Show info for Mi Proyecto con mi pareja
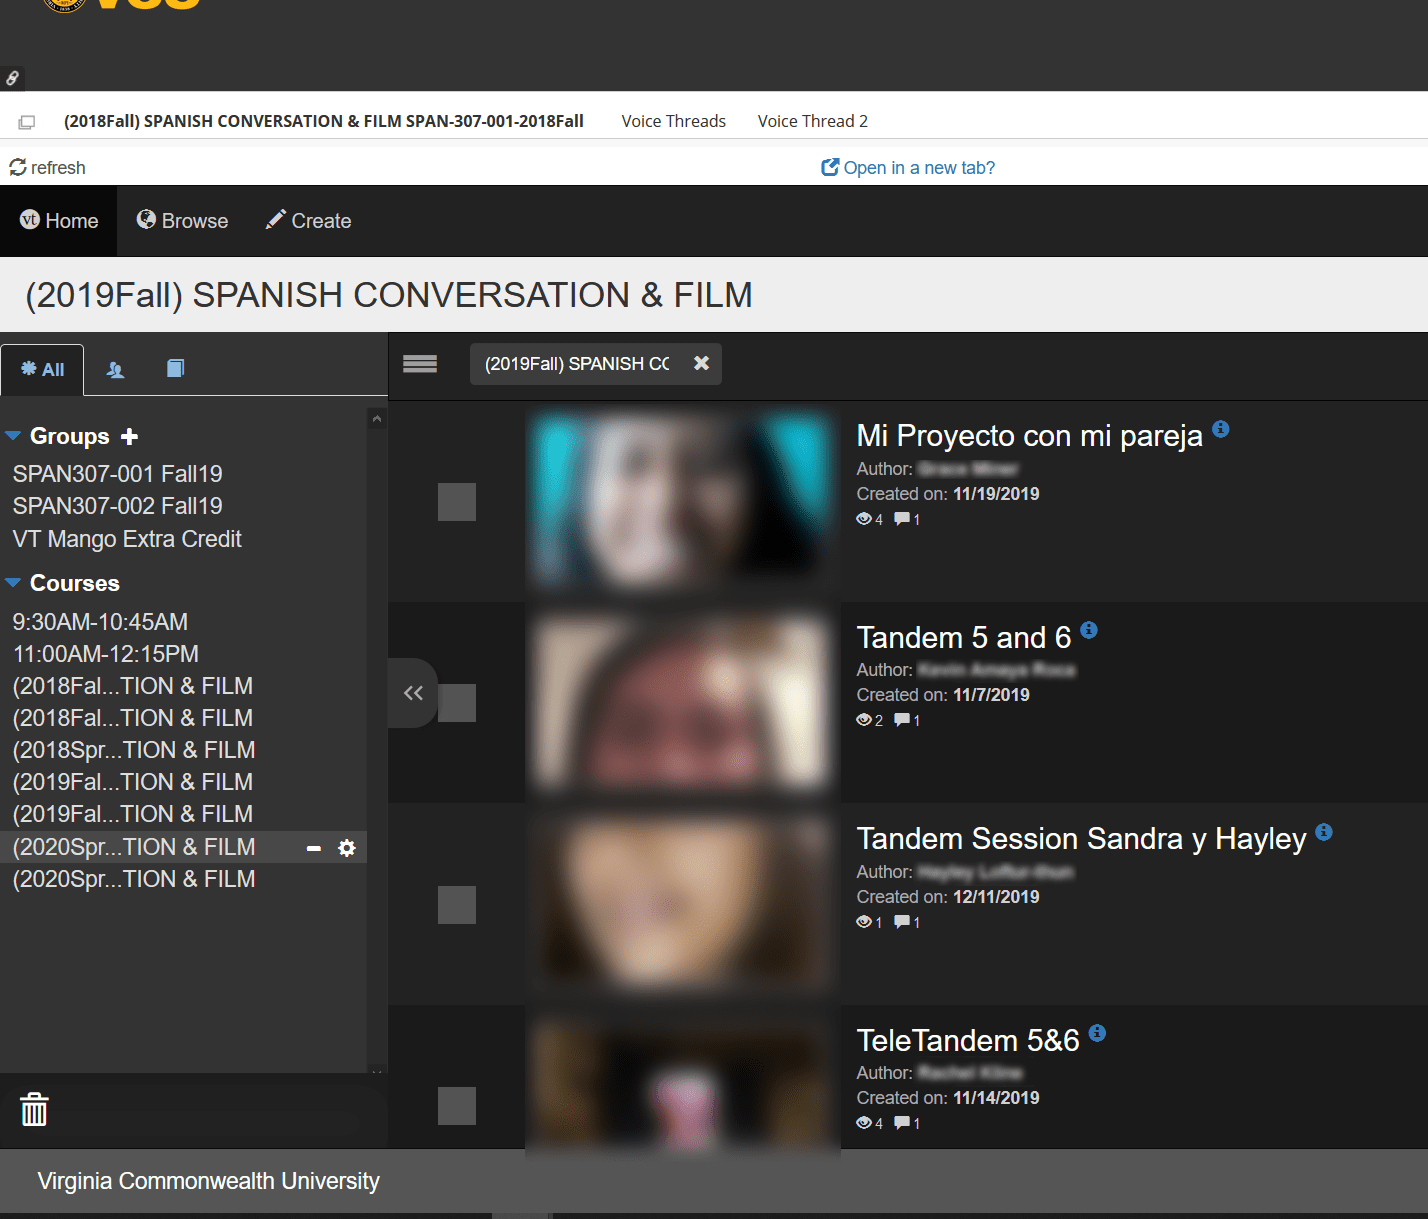This screenshot has width=1428, height=1219. pos(1221,429)
